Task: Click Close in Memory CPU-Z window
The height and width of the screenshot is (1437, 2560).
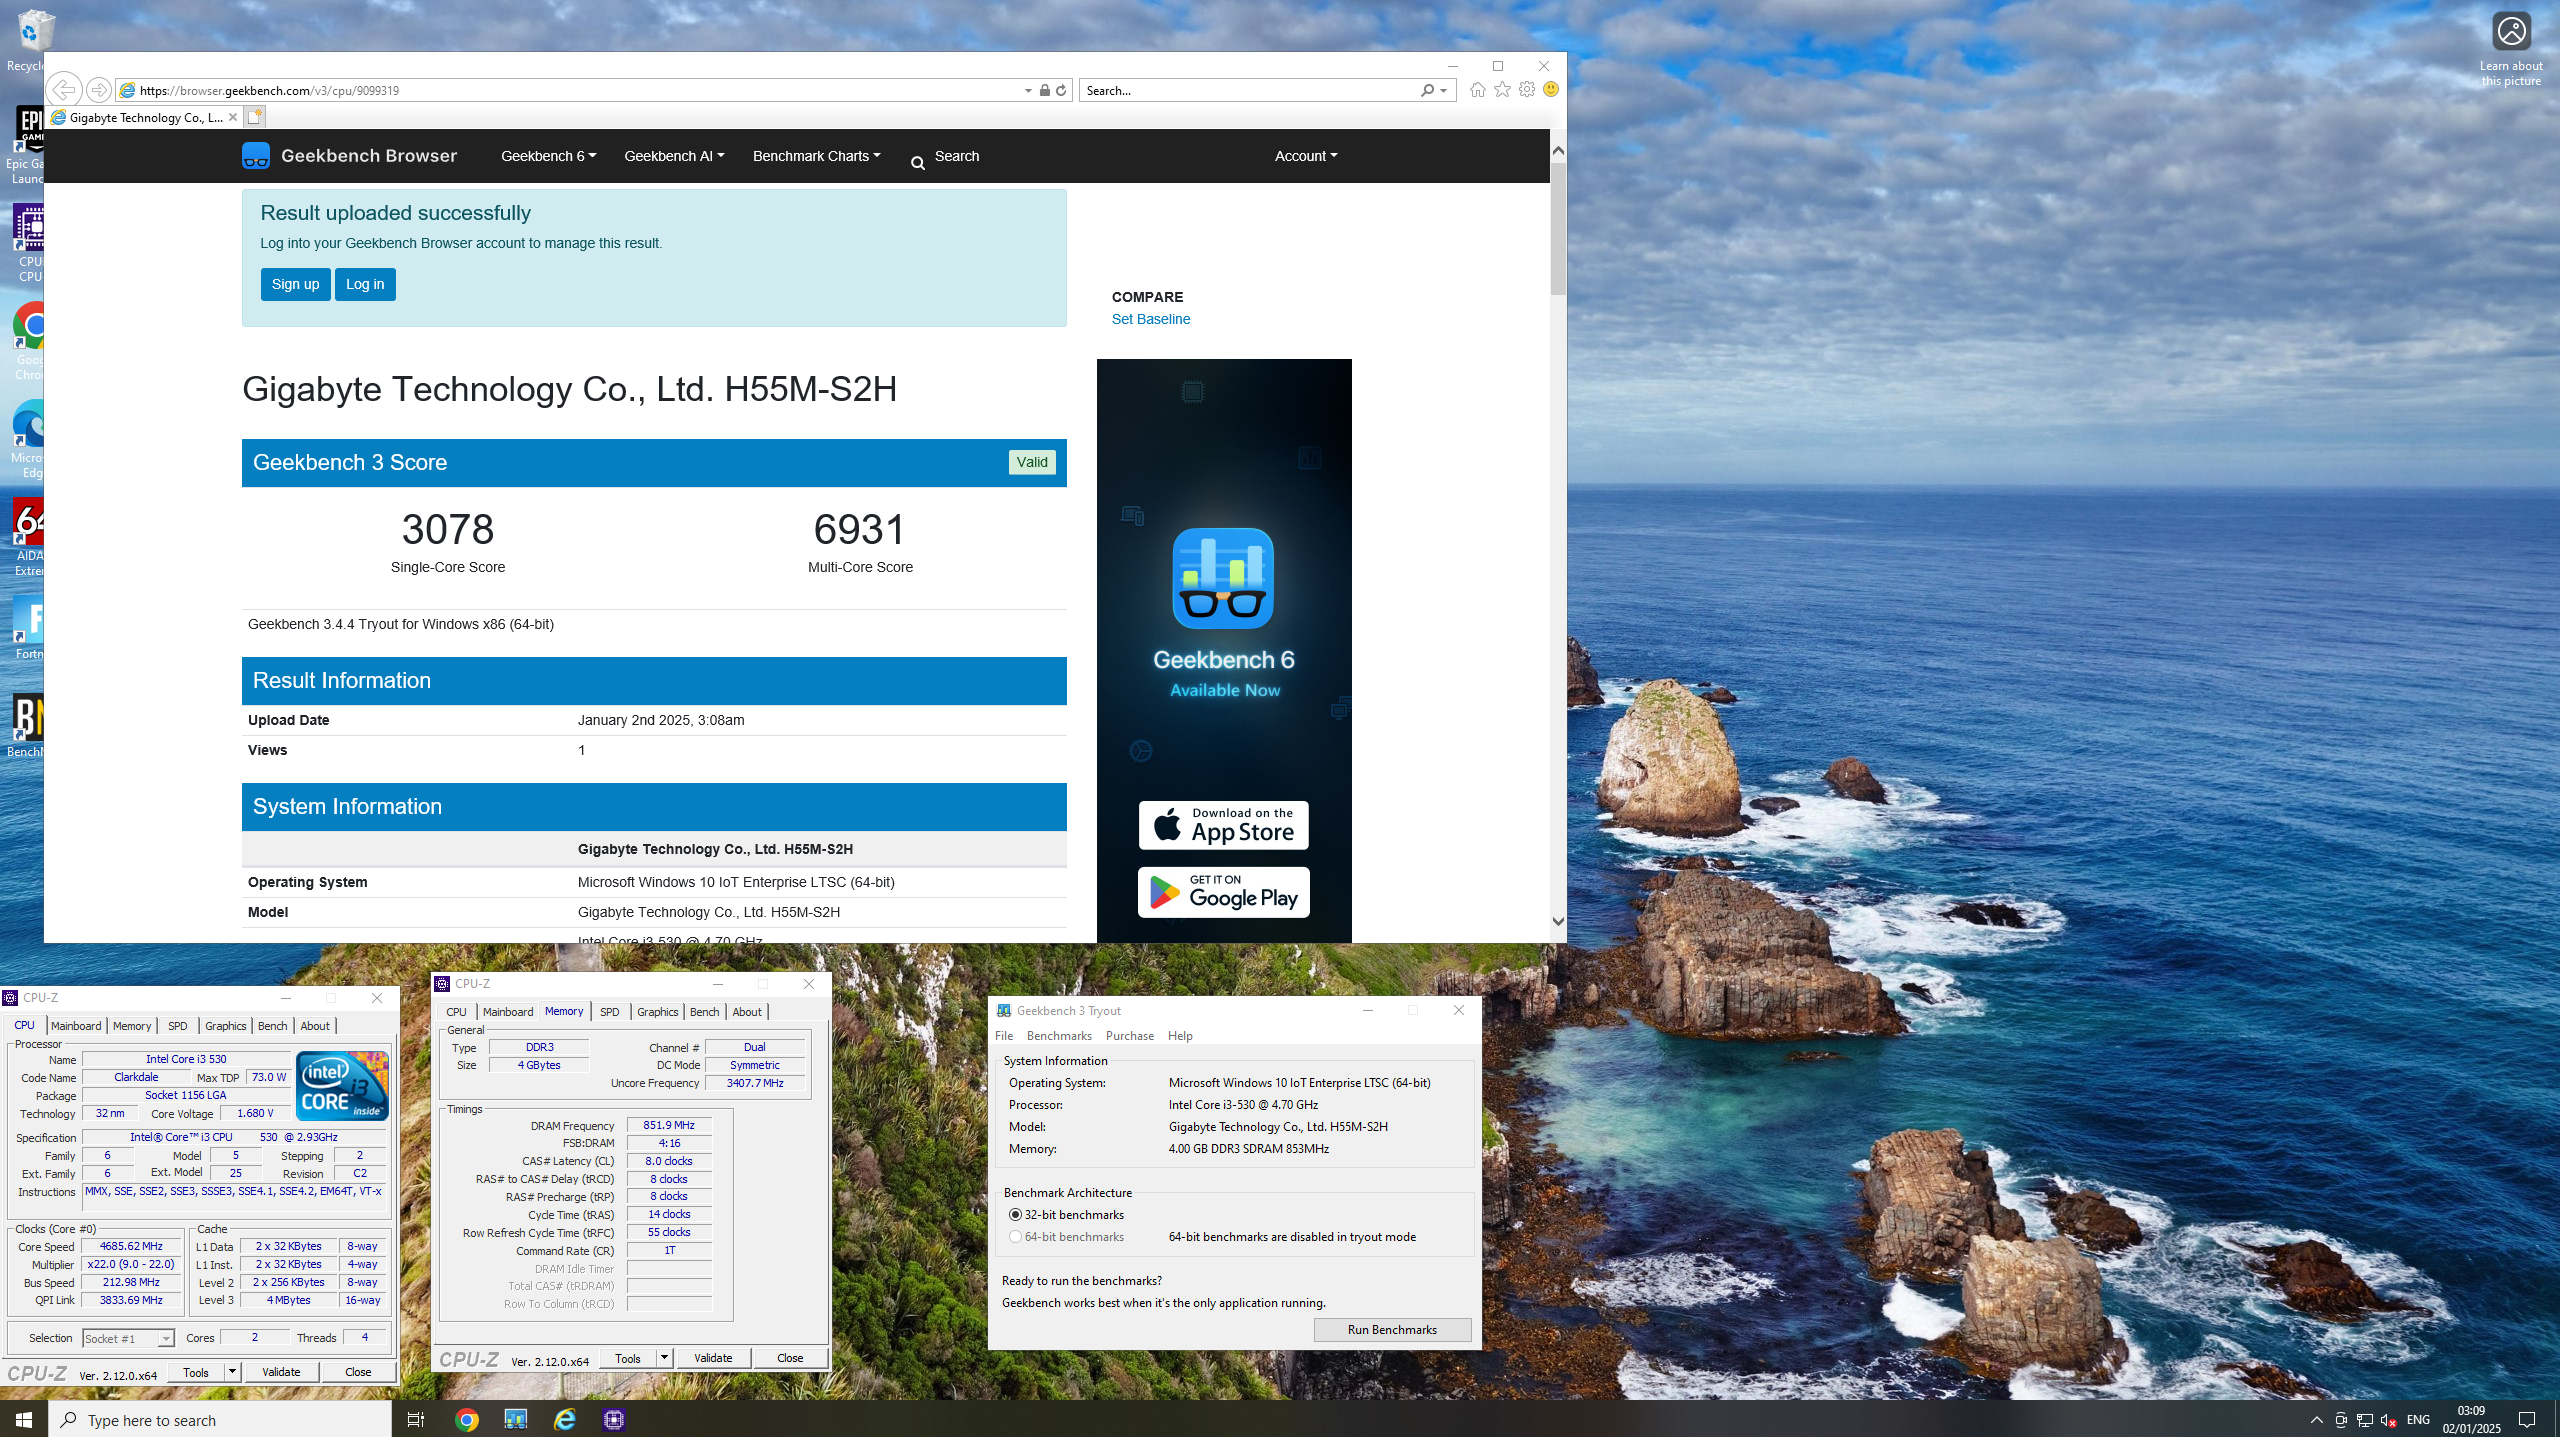Action: [790, 1358]
